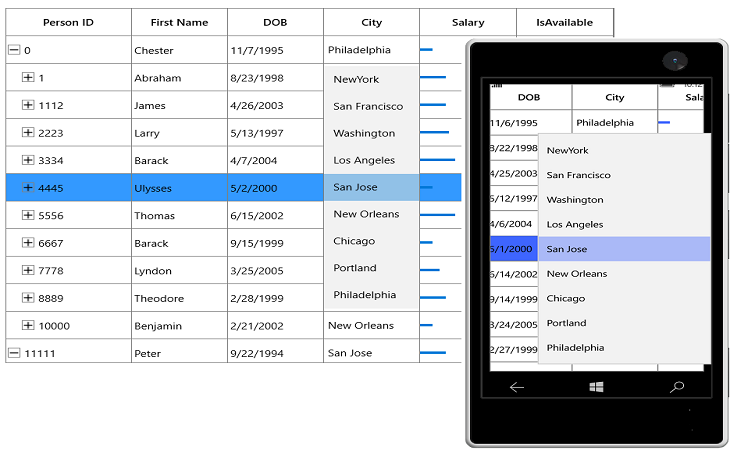Click the IsAvailable column header
The image size is (730, 450).
565,22
